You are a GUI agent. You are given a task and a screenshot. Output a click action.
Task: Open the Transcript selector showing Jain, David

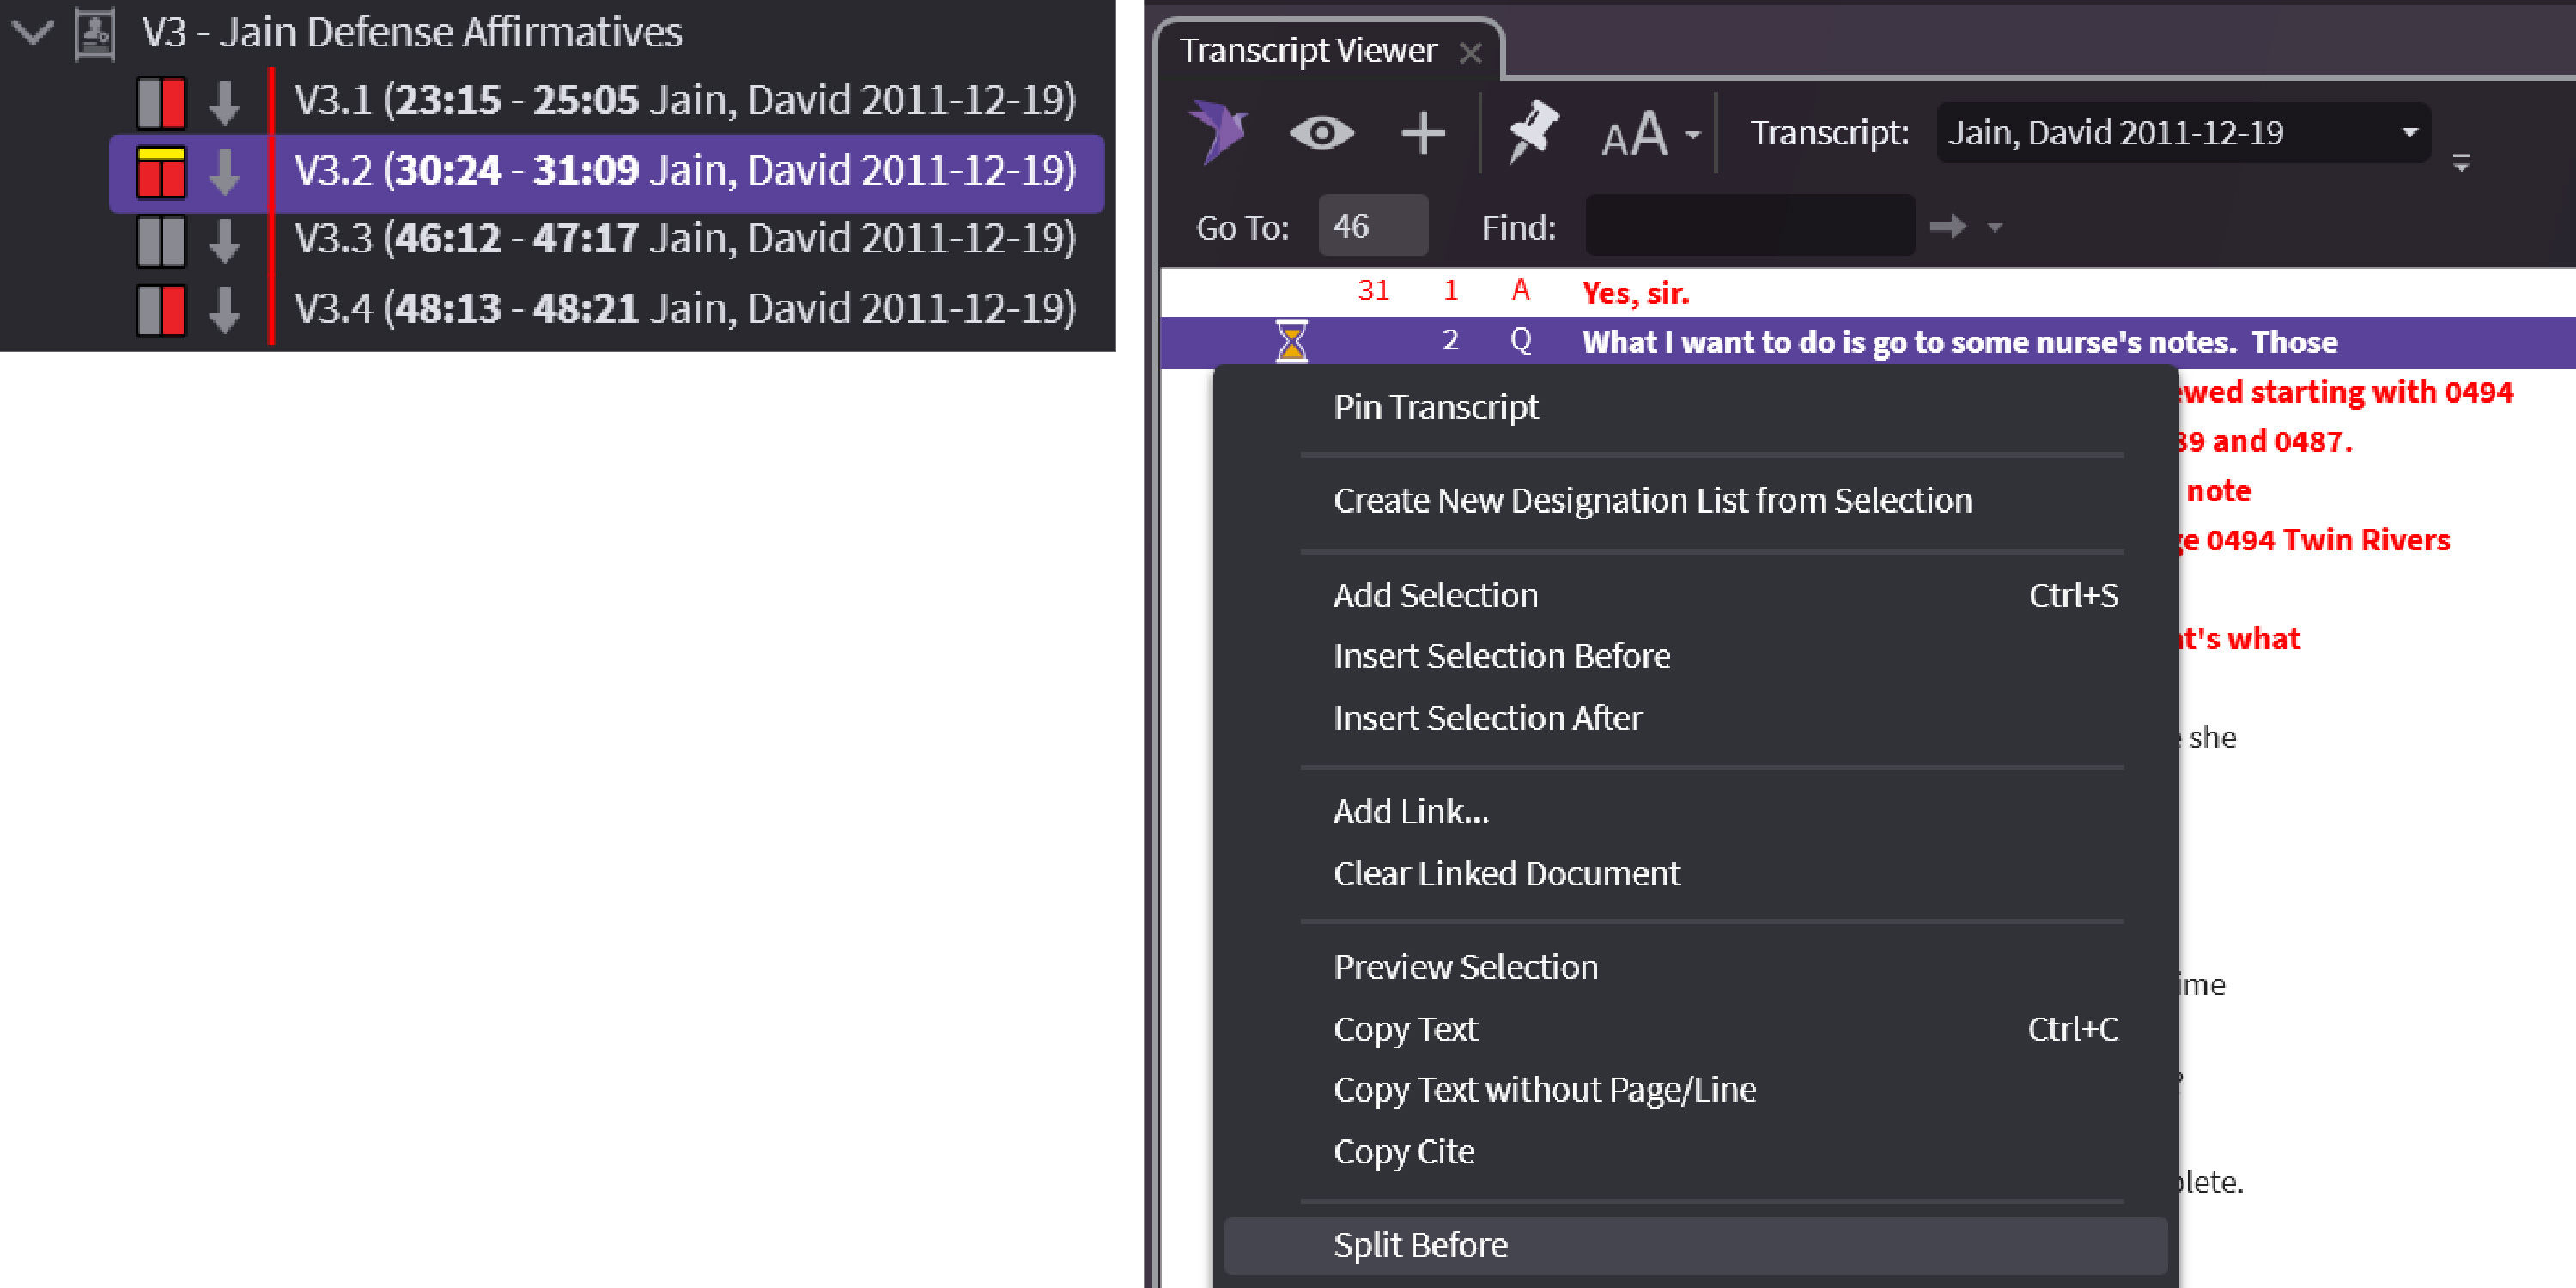2182,133
